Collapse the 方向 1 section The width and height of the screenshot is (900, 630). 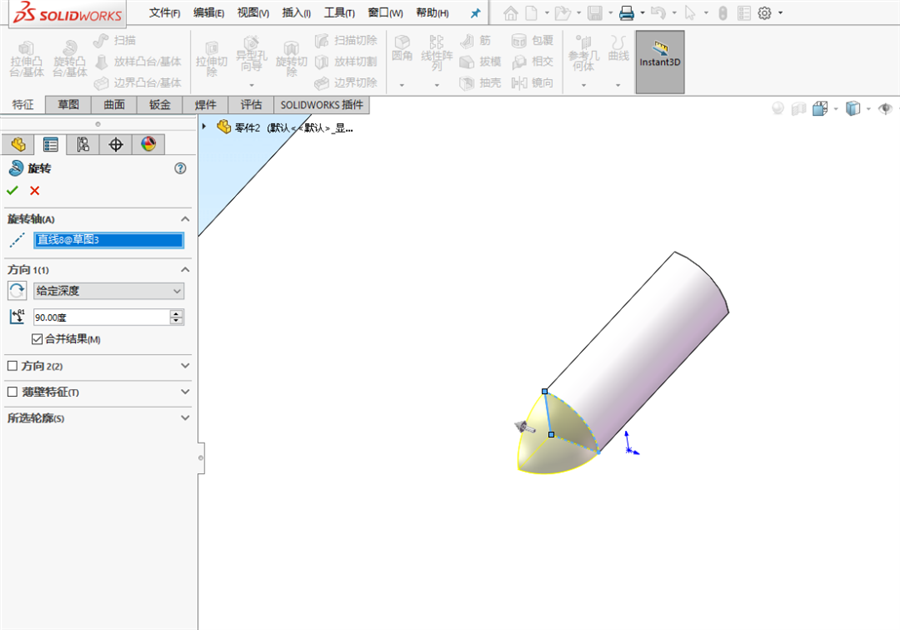tap(185, 270)
